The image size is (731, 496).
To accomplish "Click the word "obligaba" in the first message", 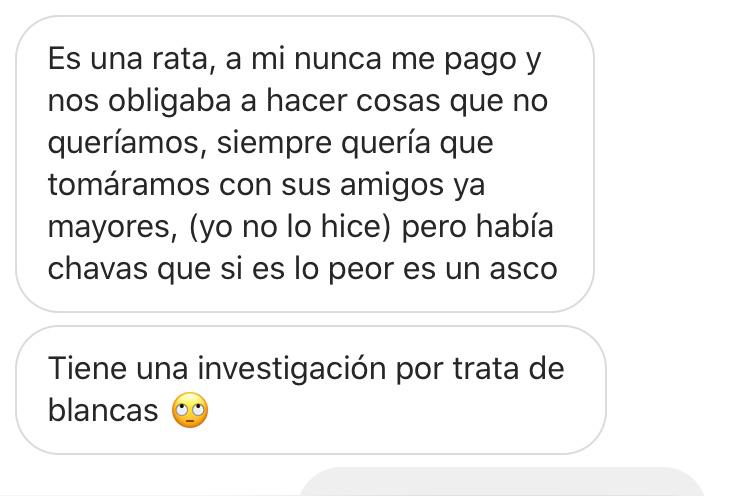I will coord(170,101).
